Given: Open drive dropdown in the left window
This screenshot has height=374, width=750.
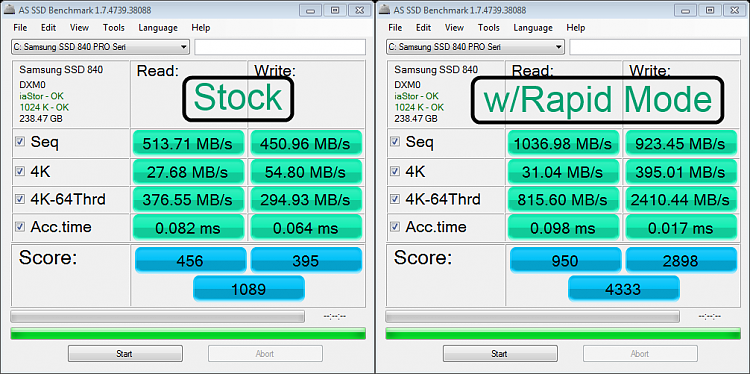Looking at the screenshot, I should (100, 47).
